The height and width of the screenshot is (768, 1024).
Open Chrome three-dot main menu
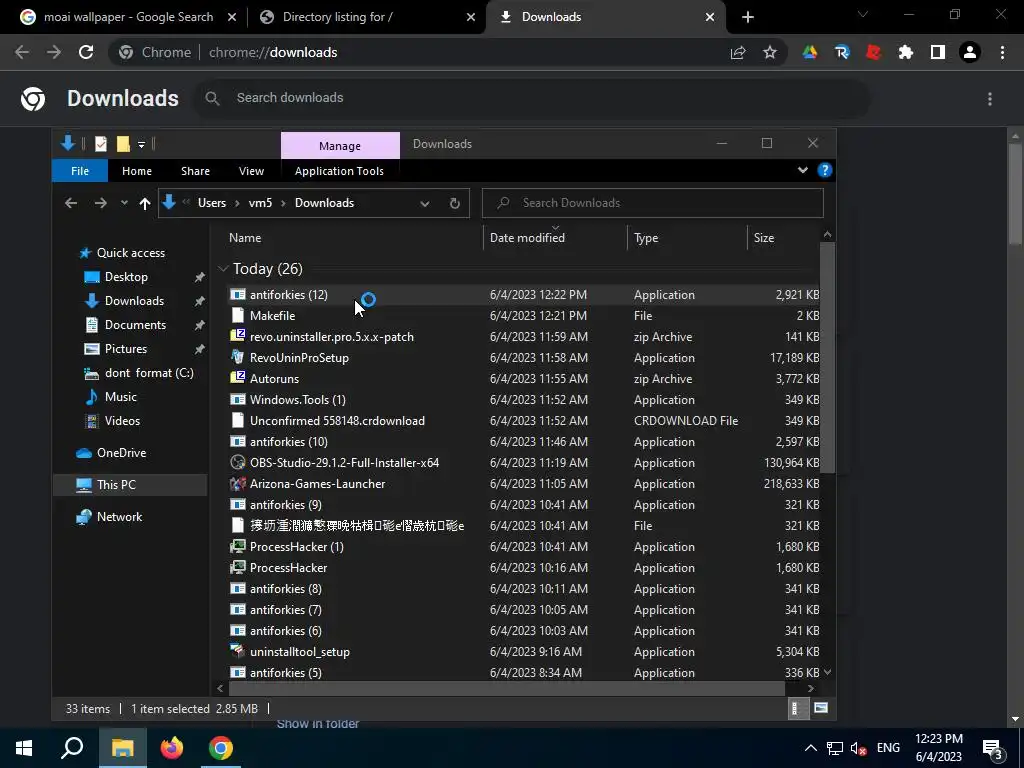pyautogui.click(x=1002, y=52)
